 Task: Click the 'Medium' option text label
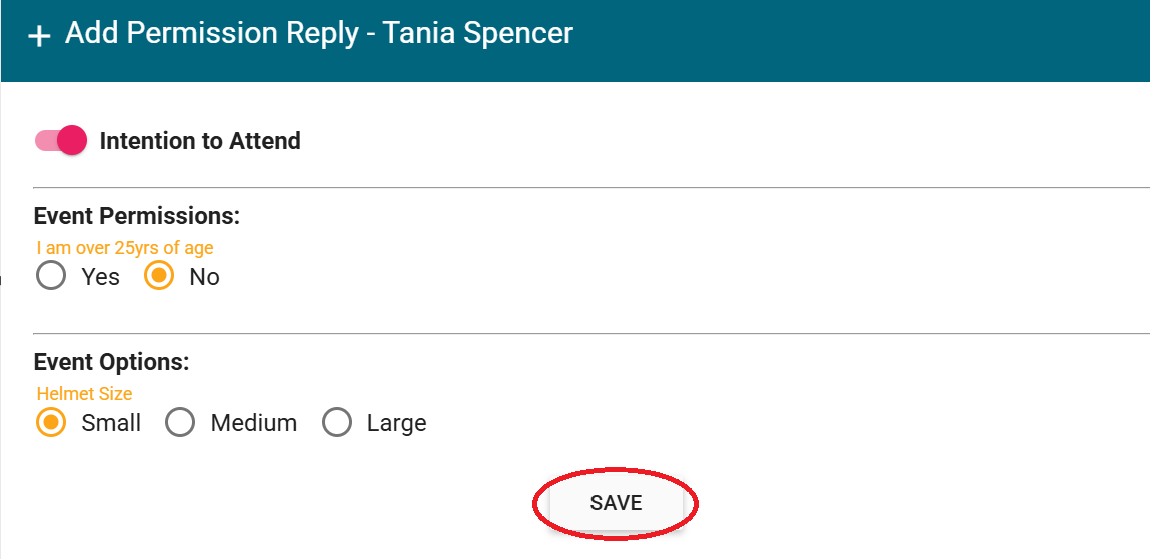(254, 423)
